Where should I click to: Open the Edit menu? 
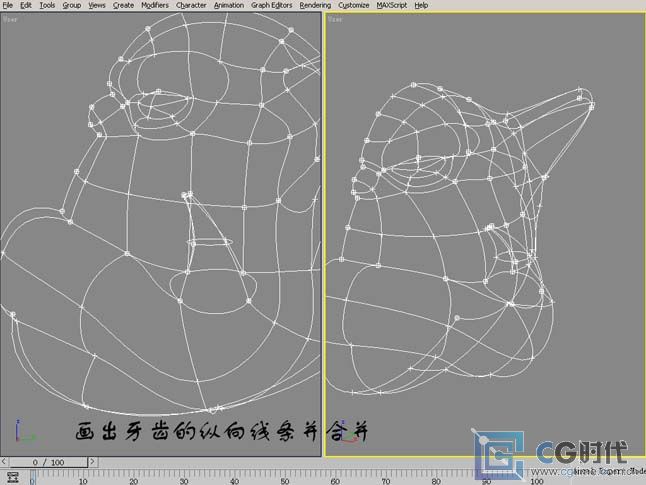tap(26, 5)
